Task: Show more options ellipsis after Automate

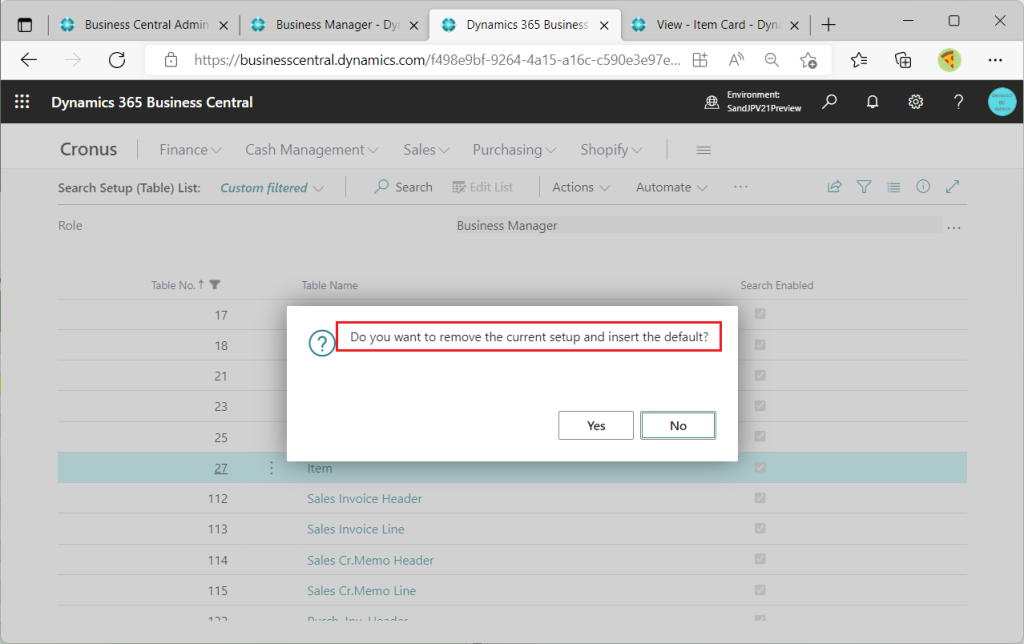Action: [741, 187]
